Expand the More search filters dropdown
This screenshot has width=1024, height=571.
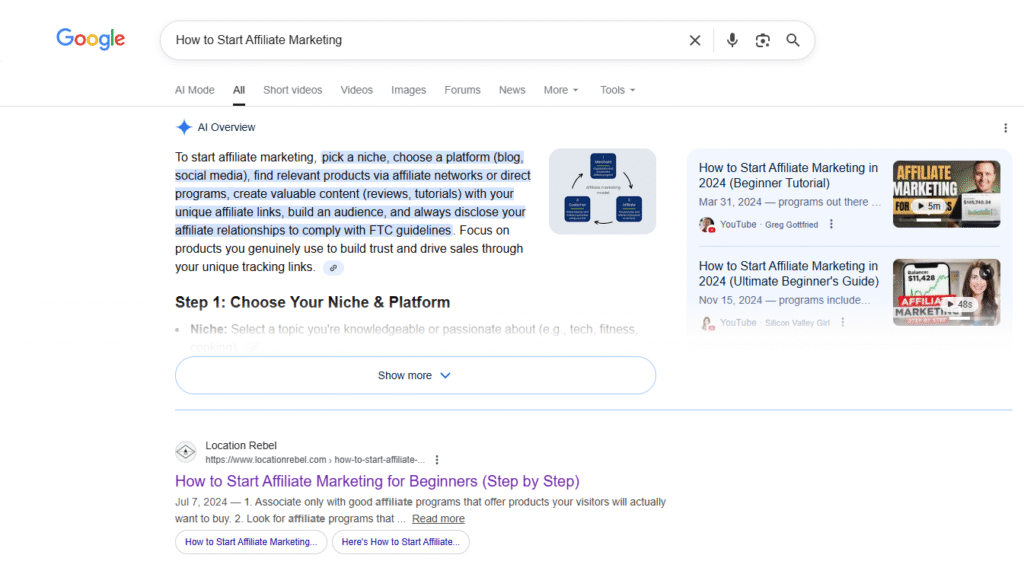click(x=561, y=90)
